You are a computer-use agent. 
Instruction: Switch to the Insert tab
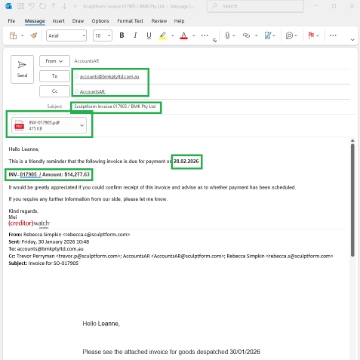pyautogui.click(x=58, y=21)
